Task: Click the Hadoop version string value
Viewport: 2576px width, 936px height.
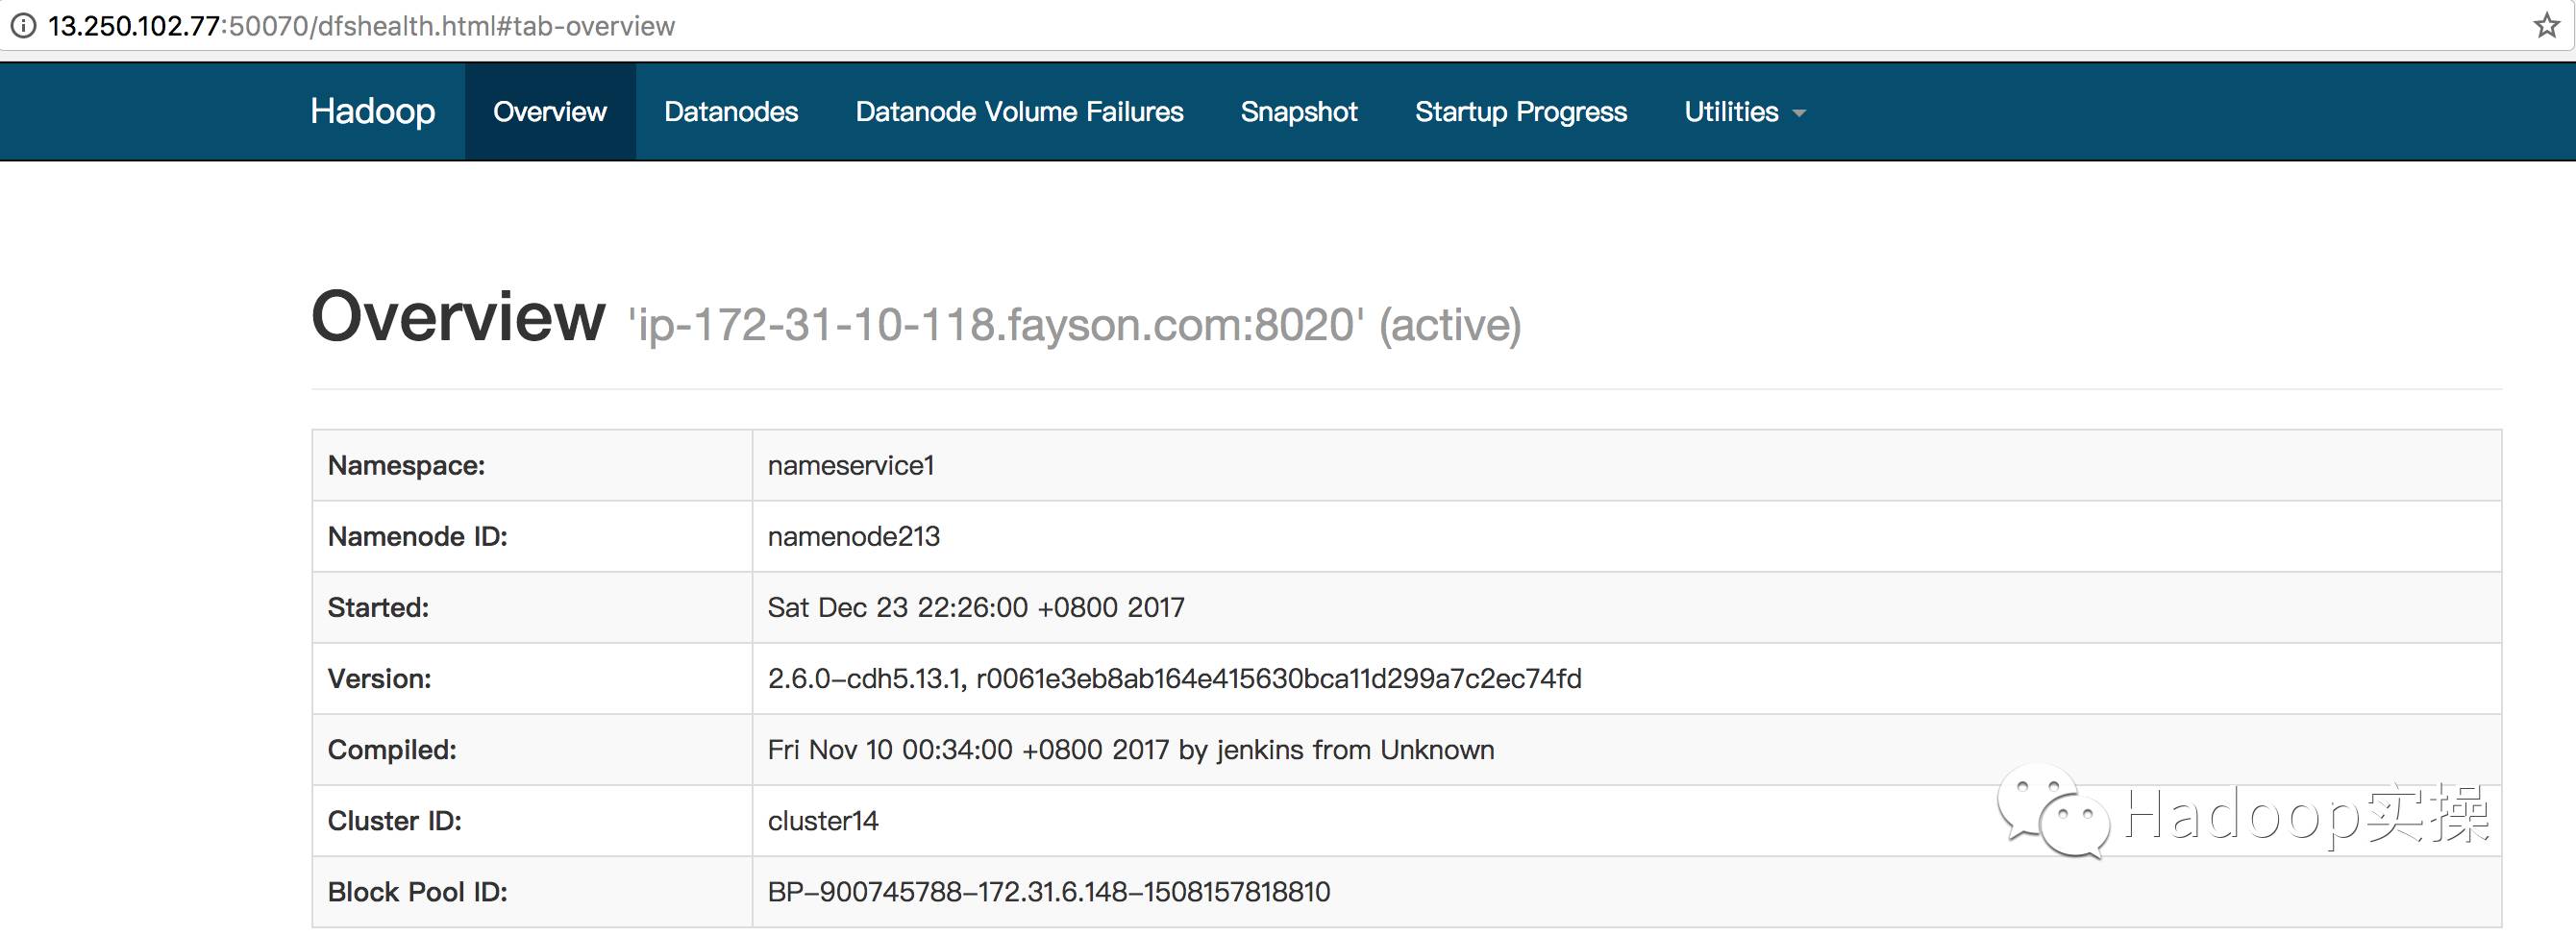Action: point(1174,679)
